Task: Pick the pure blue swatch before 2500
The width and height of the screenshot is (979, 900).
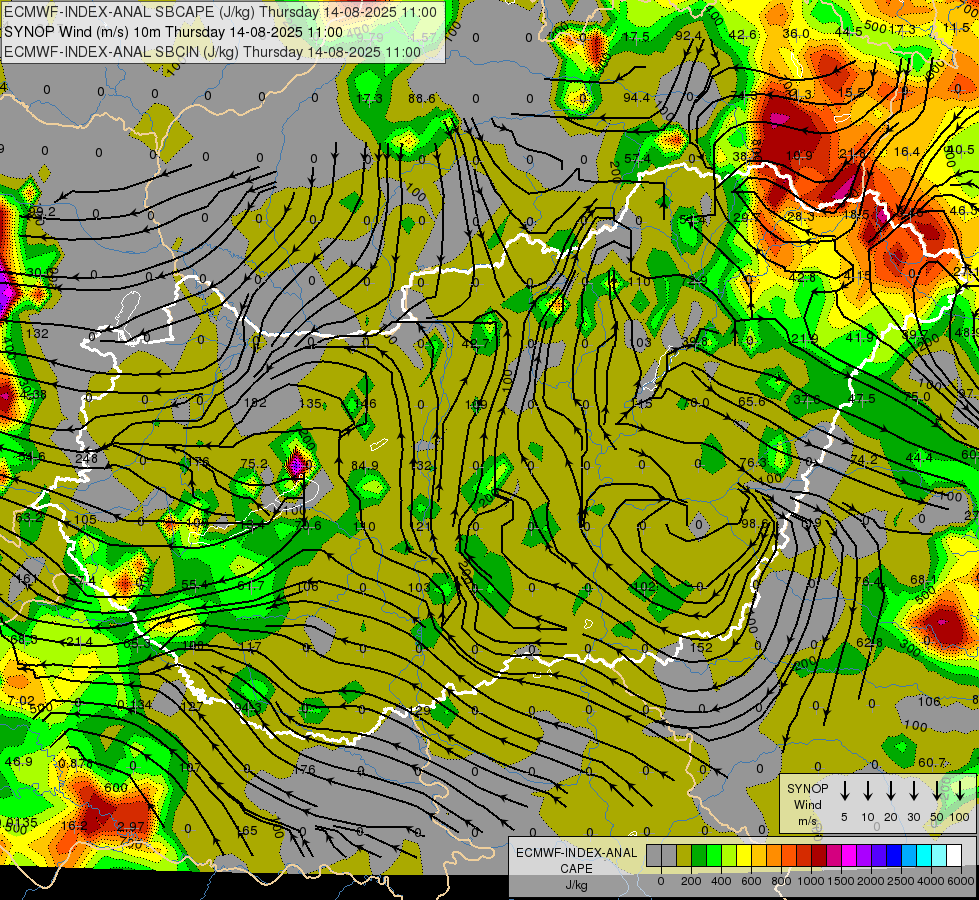Action: point(893,856)
